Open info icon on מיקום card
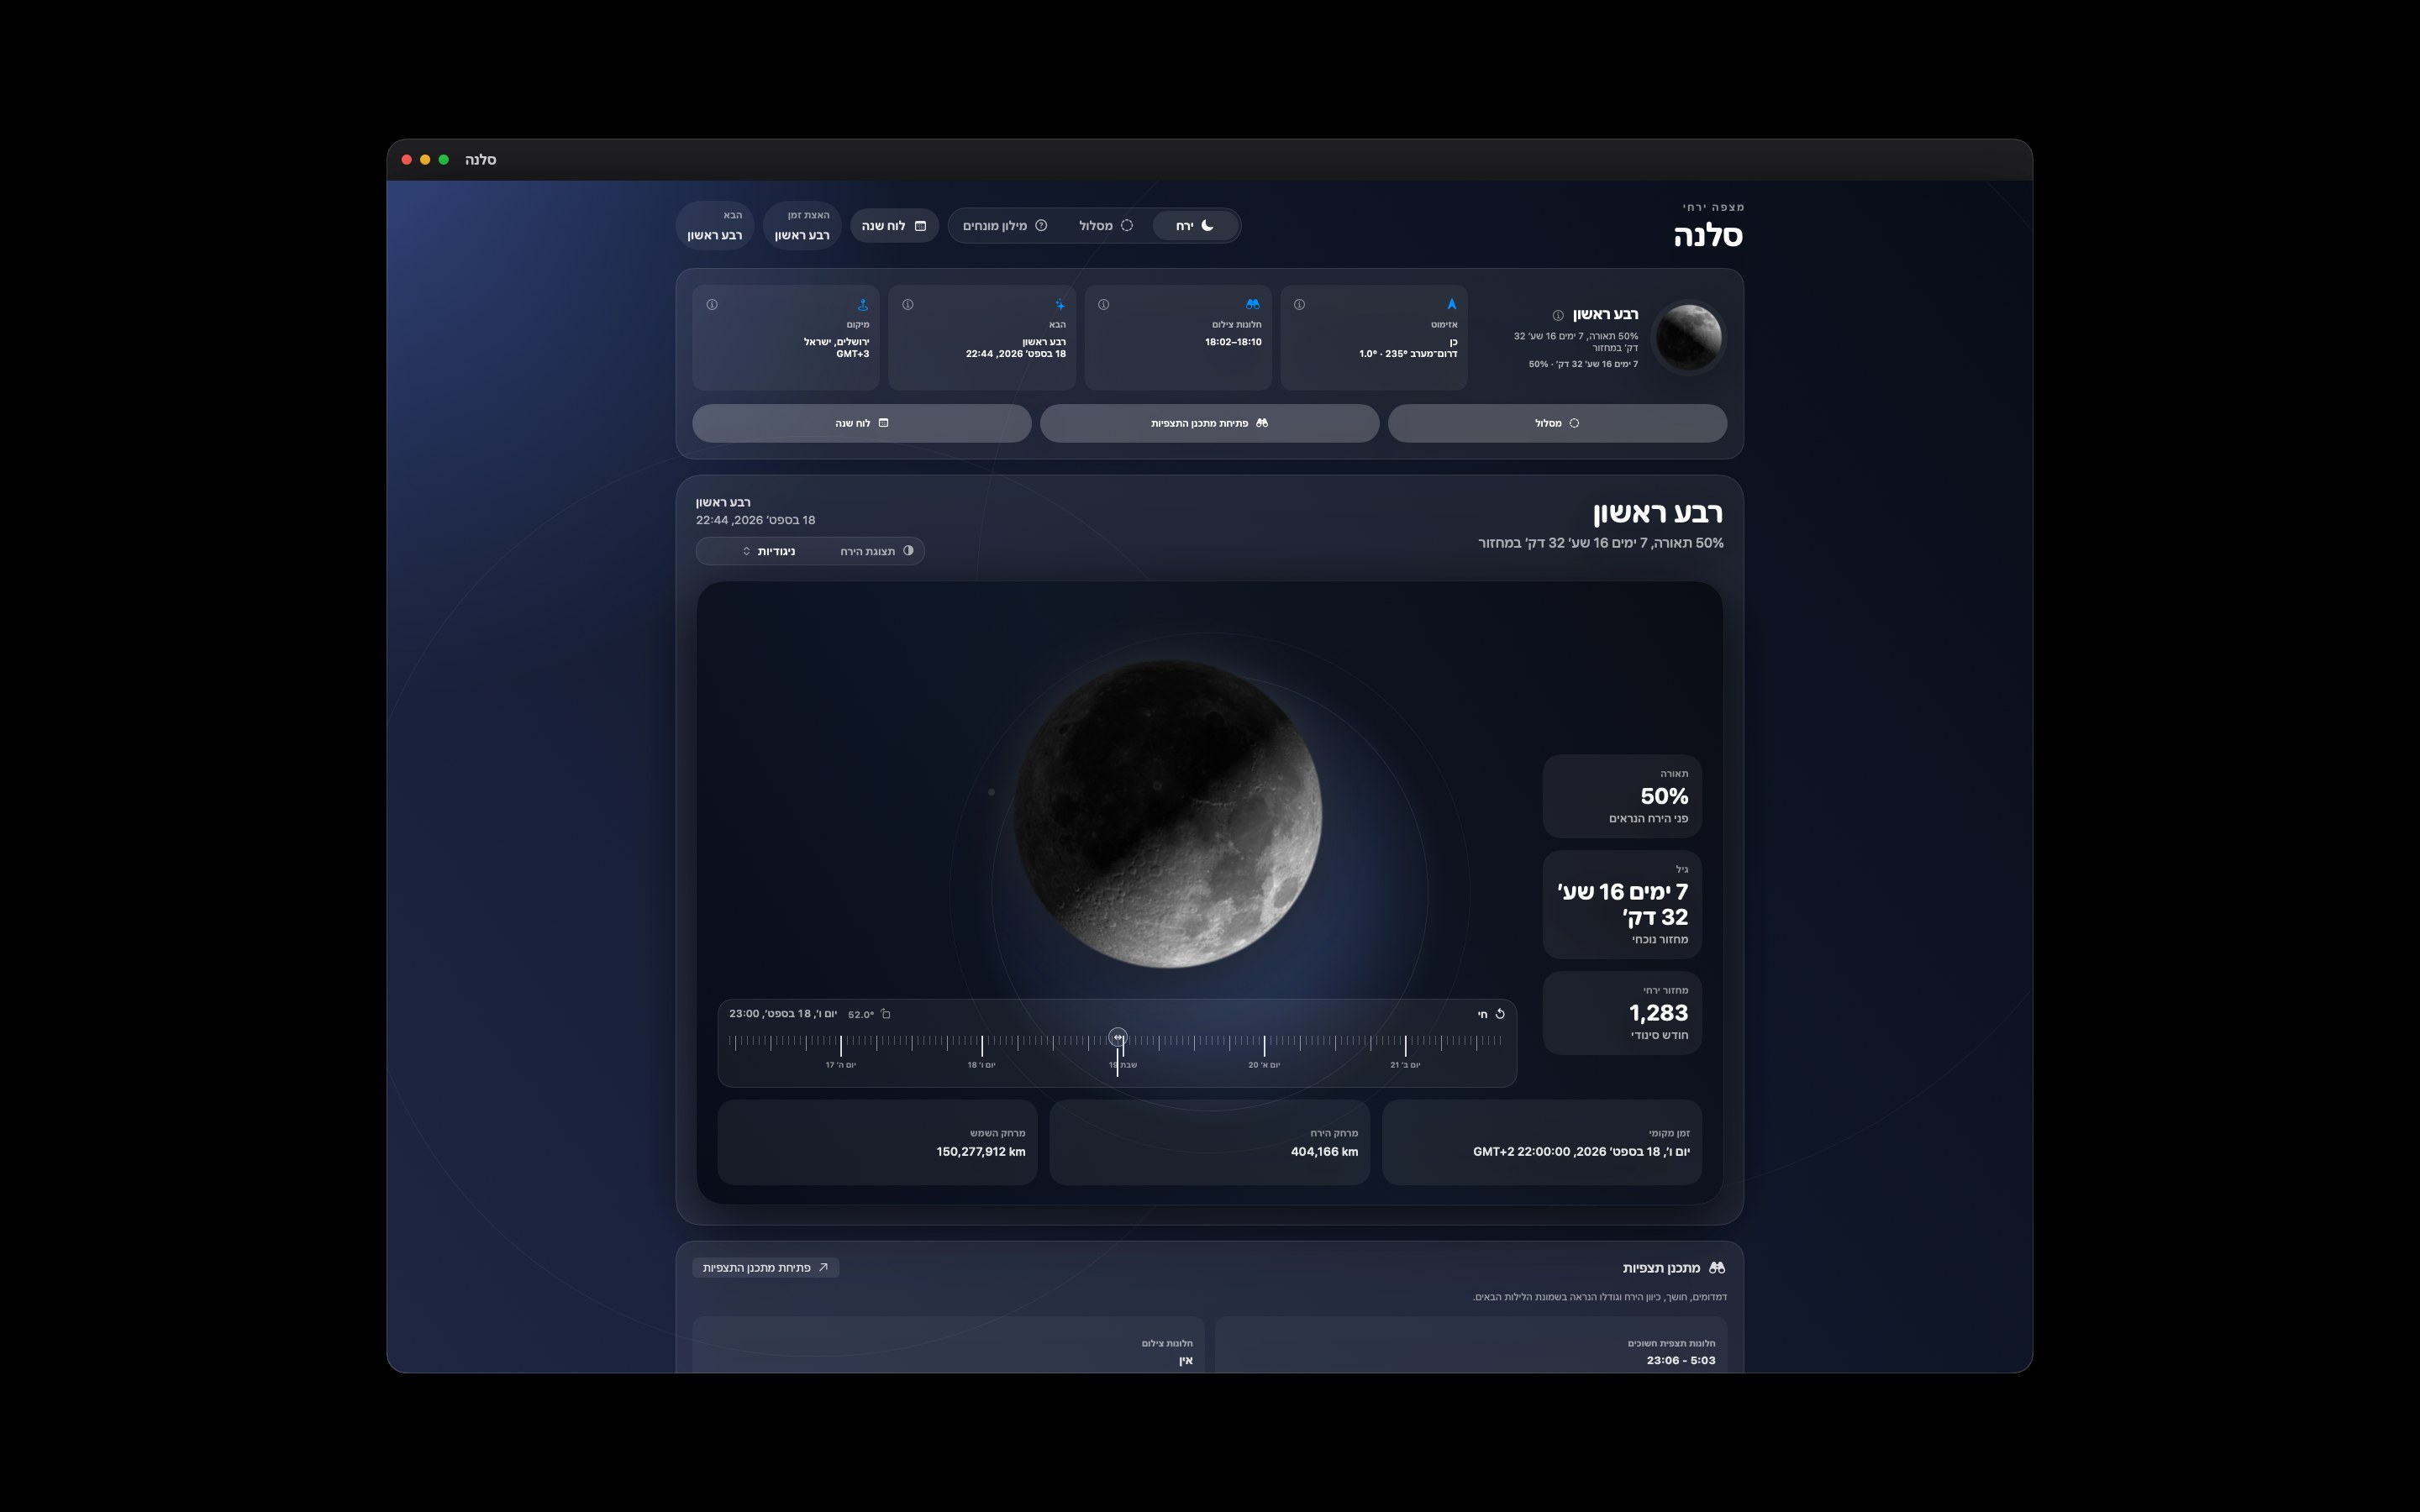 [x=712, y=304]
